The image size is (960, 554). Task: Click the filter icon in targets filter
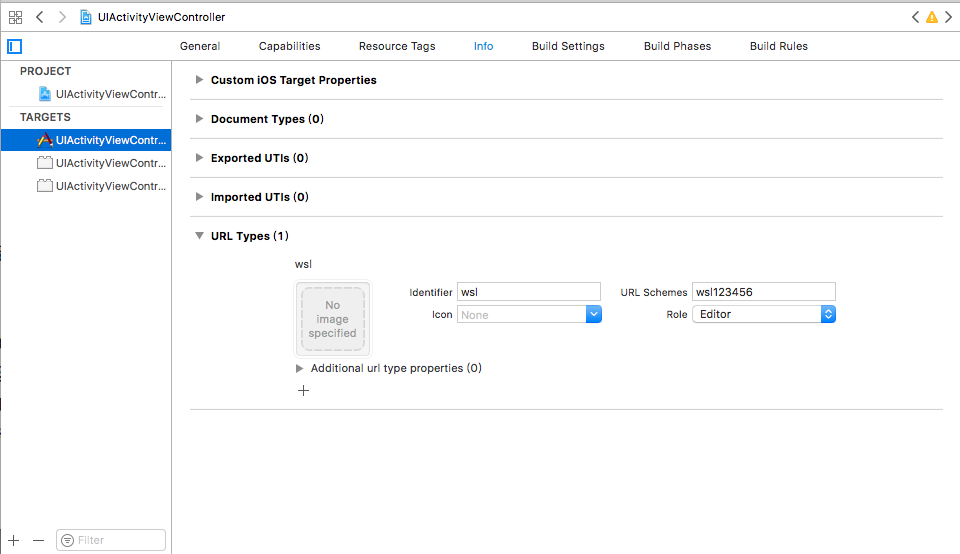point(67,541)
